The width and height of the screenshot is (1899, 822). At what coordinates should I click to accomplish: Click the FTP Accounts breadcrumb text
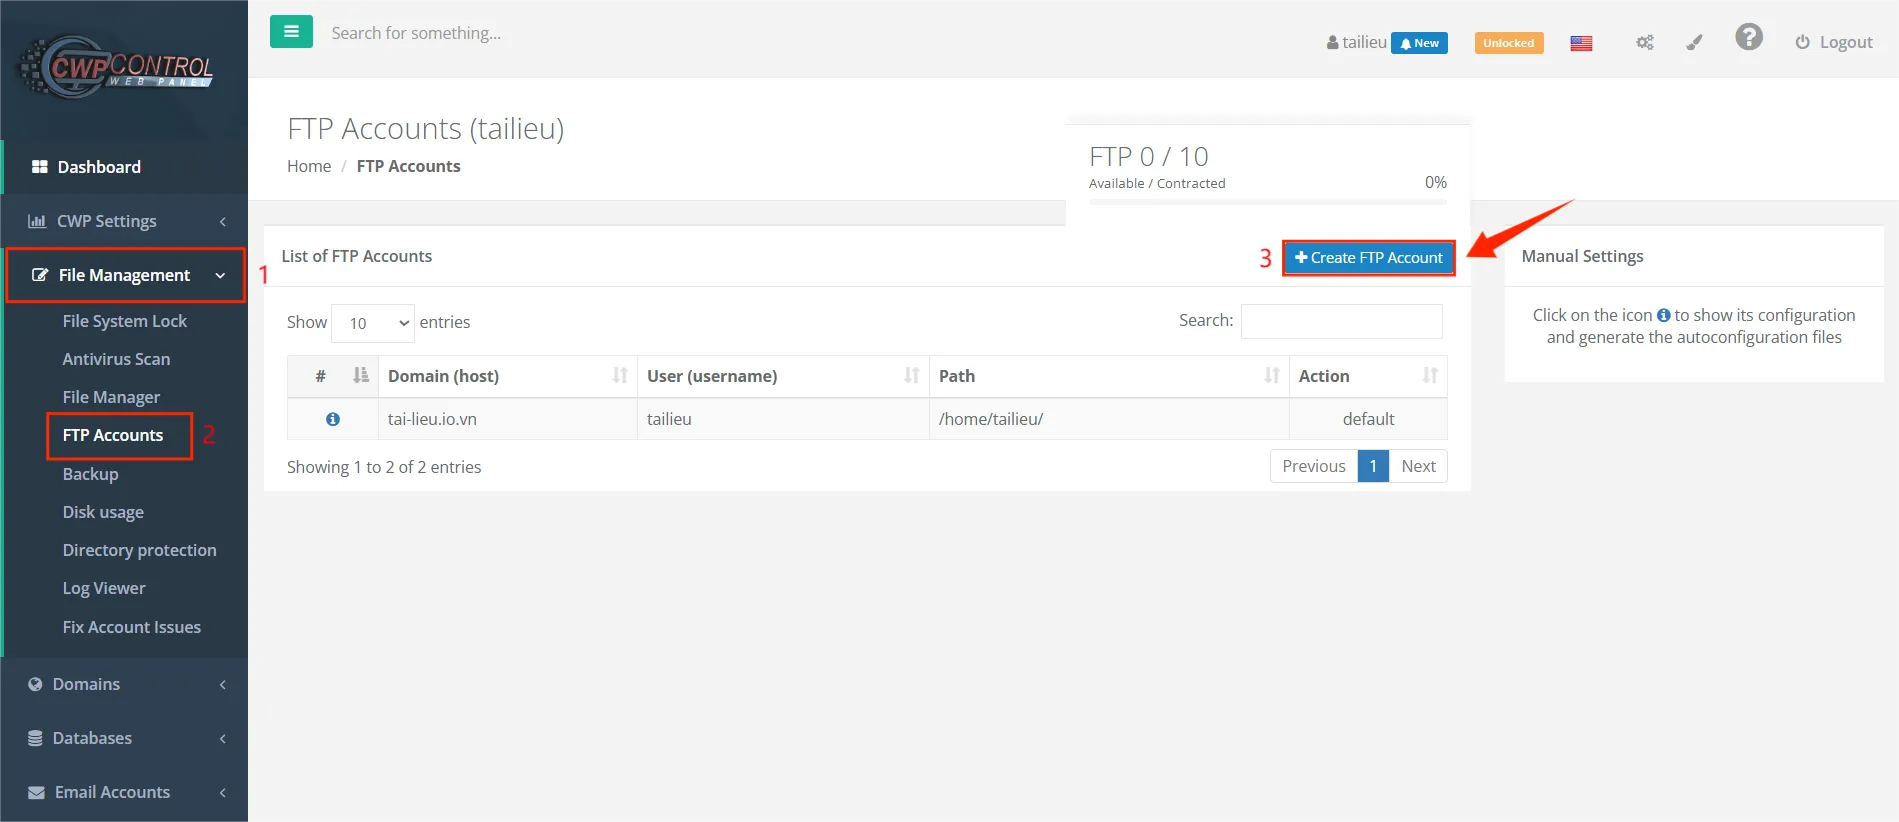coord(409,166)
